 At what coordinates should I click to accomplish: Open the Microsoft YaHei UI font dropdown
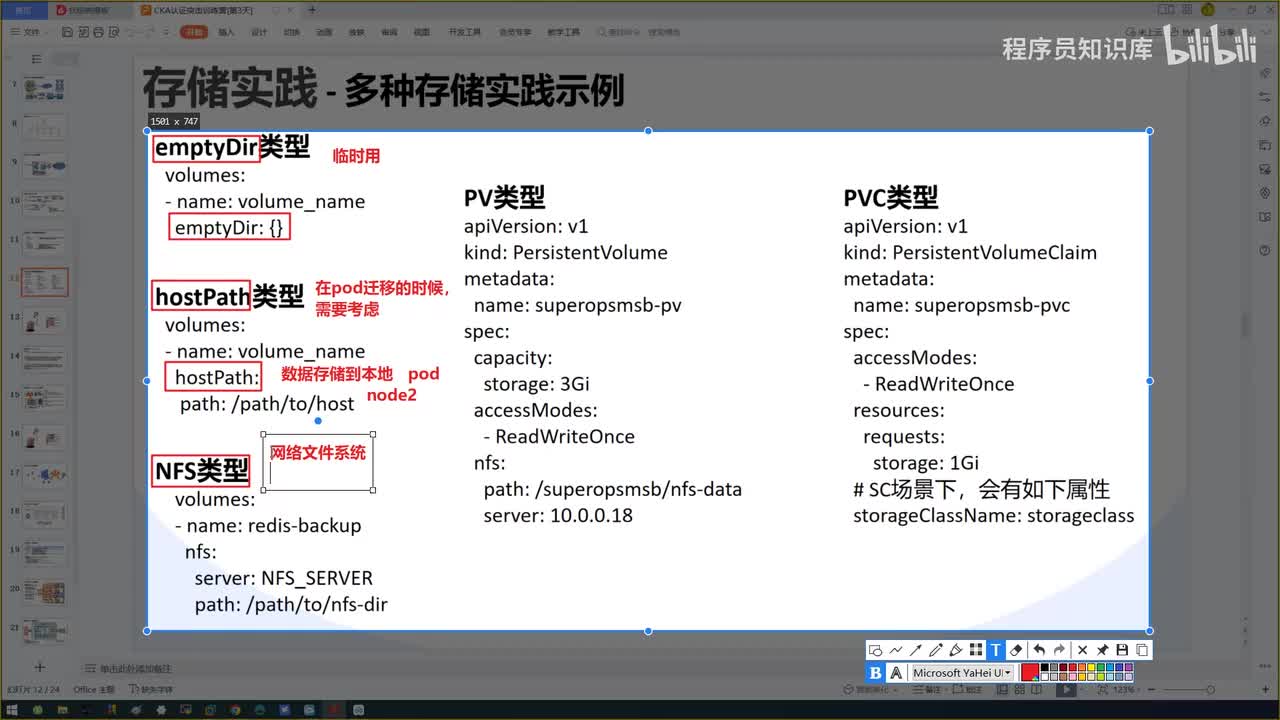point(963,673)
